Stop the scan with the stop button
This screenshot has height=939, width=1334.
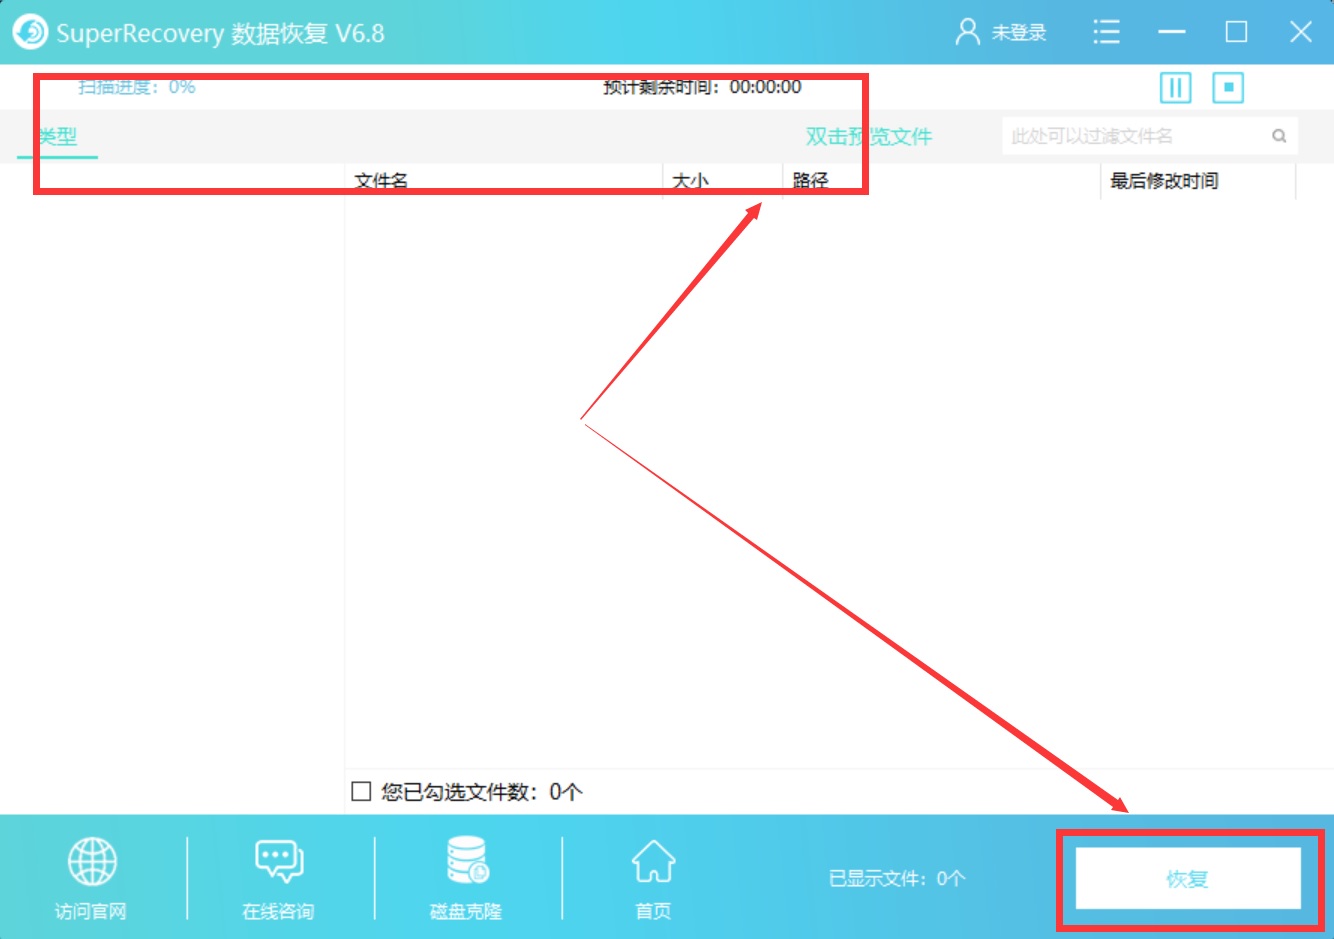coord(1227,88)
